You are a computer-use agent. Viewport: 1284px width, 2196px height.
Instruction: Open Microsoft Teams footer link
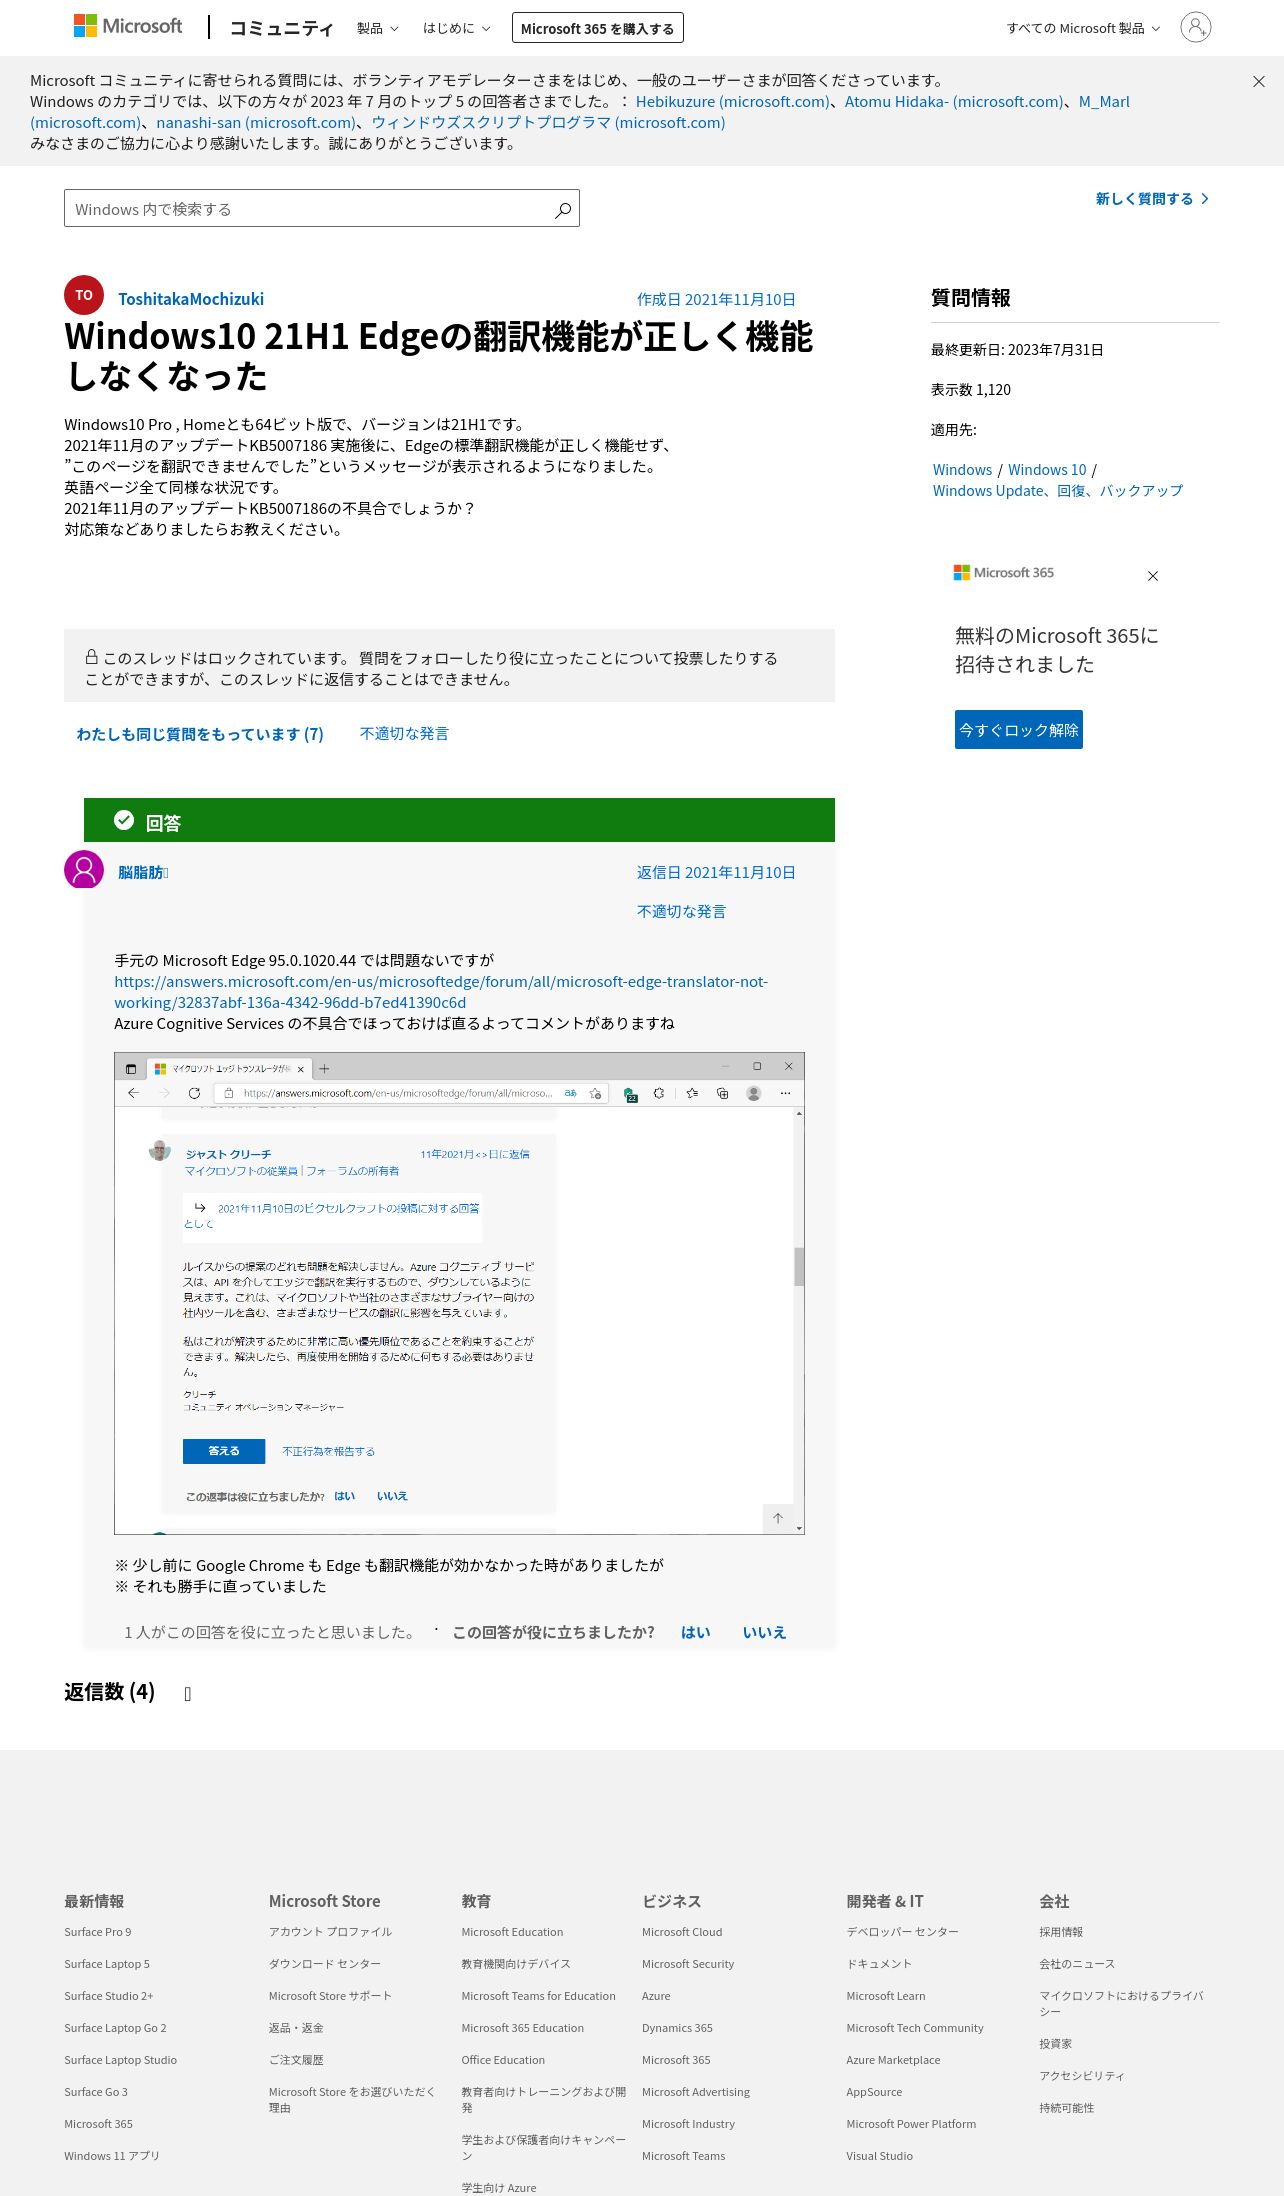coord(684,2156)
